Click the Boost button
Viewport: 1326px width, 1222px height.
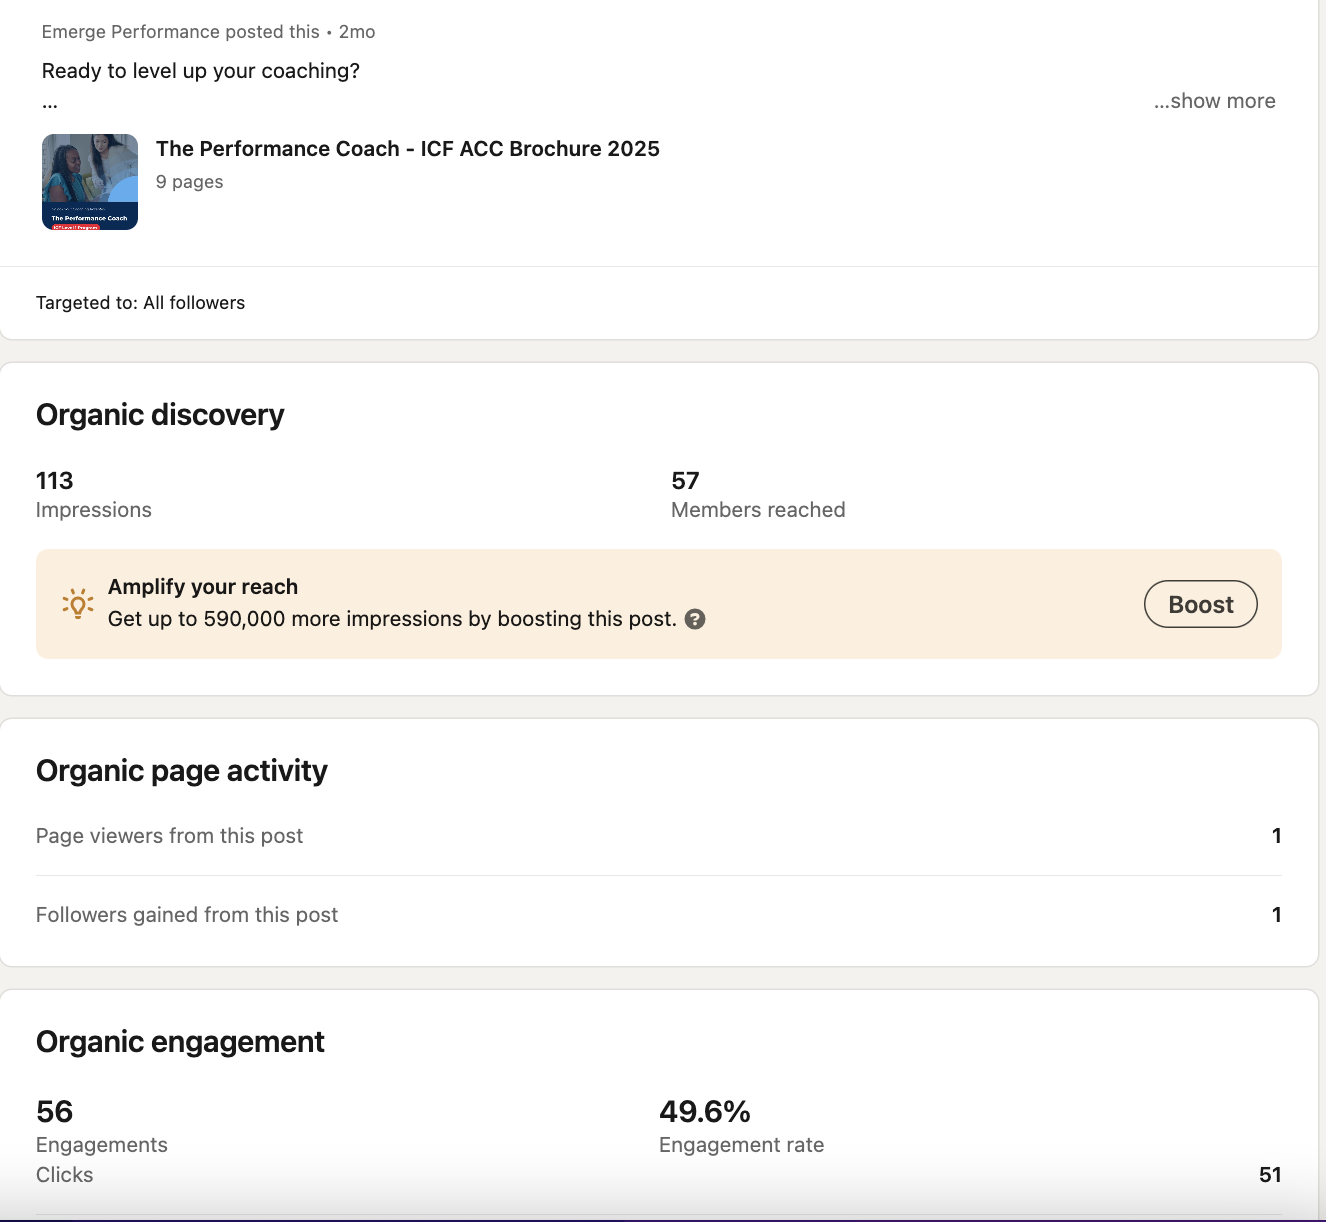pyautogui.click(x=1200, y=604)
